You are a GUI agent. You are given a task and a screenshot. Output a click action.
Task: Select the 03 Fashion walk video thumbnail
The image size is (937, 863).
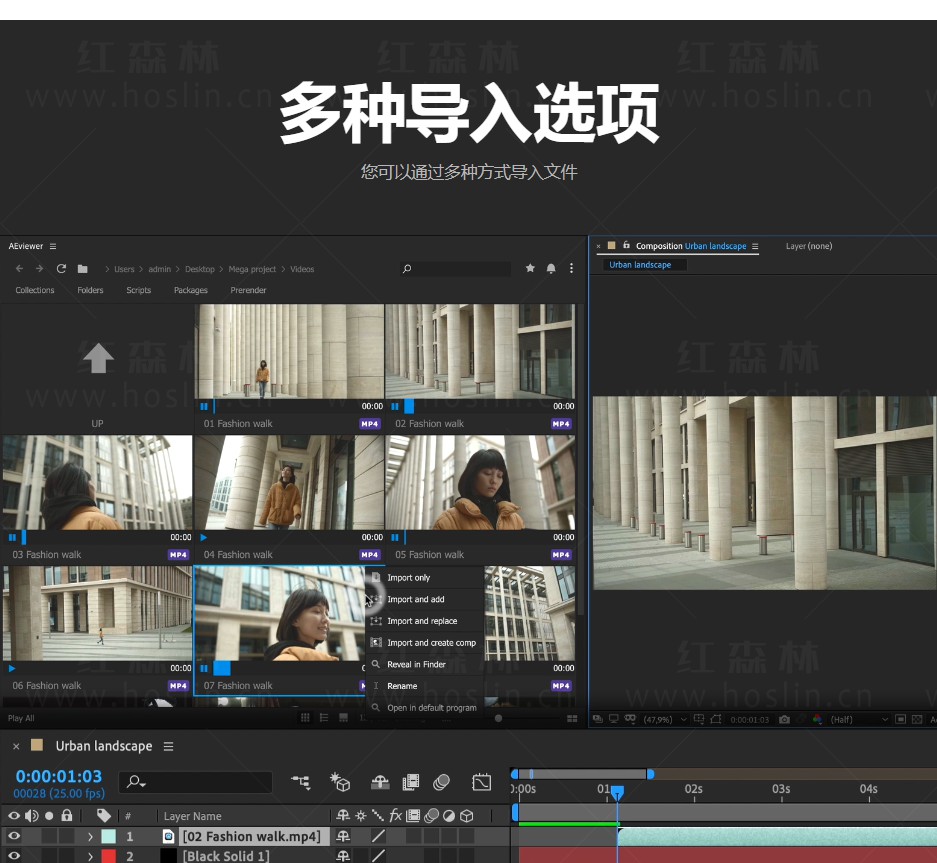click(97, 483)
